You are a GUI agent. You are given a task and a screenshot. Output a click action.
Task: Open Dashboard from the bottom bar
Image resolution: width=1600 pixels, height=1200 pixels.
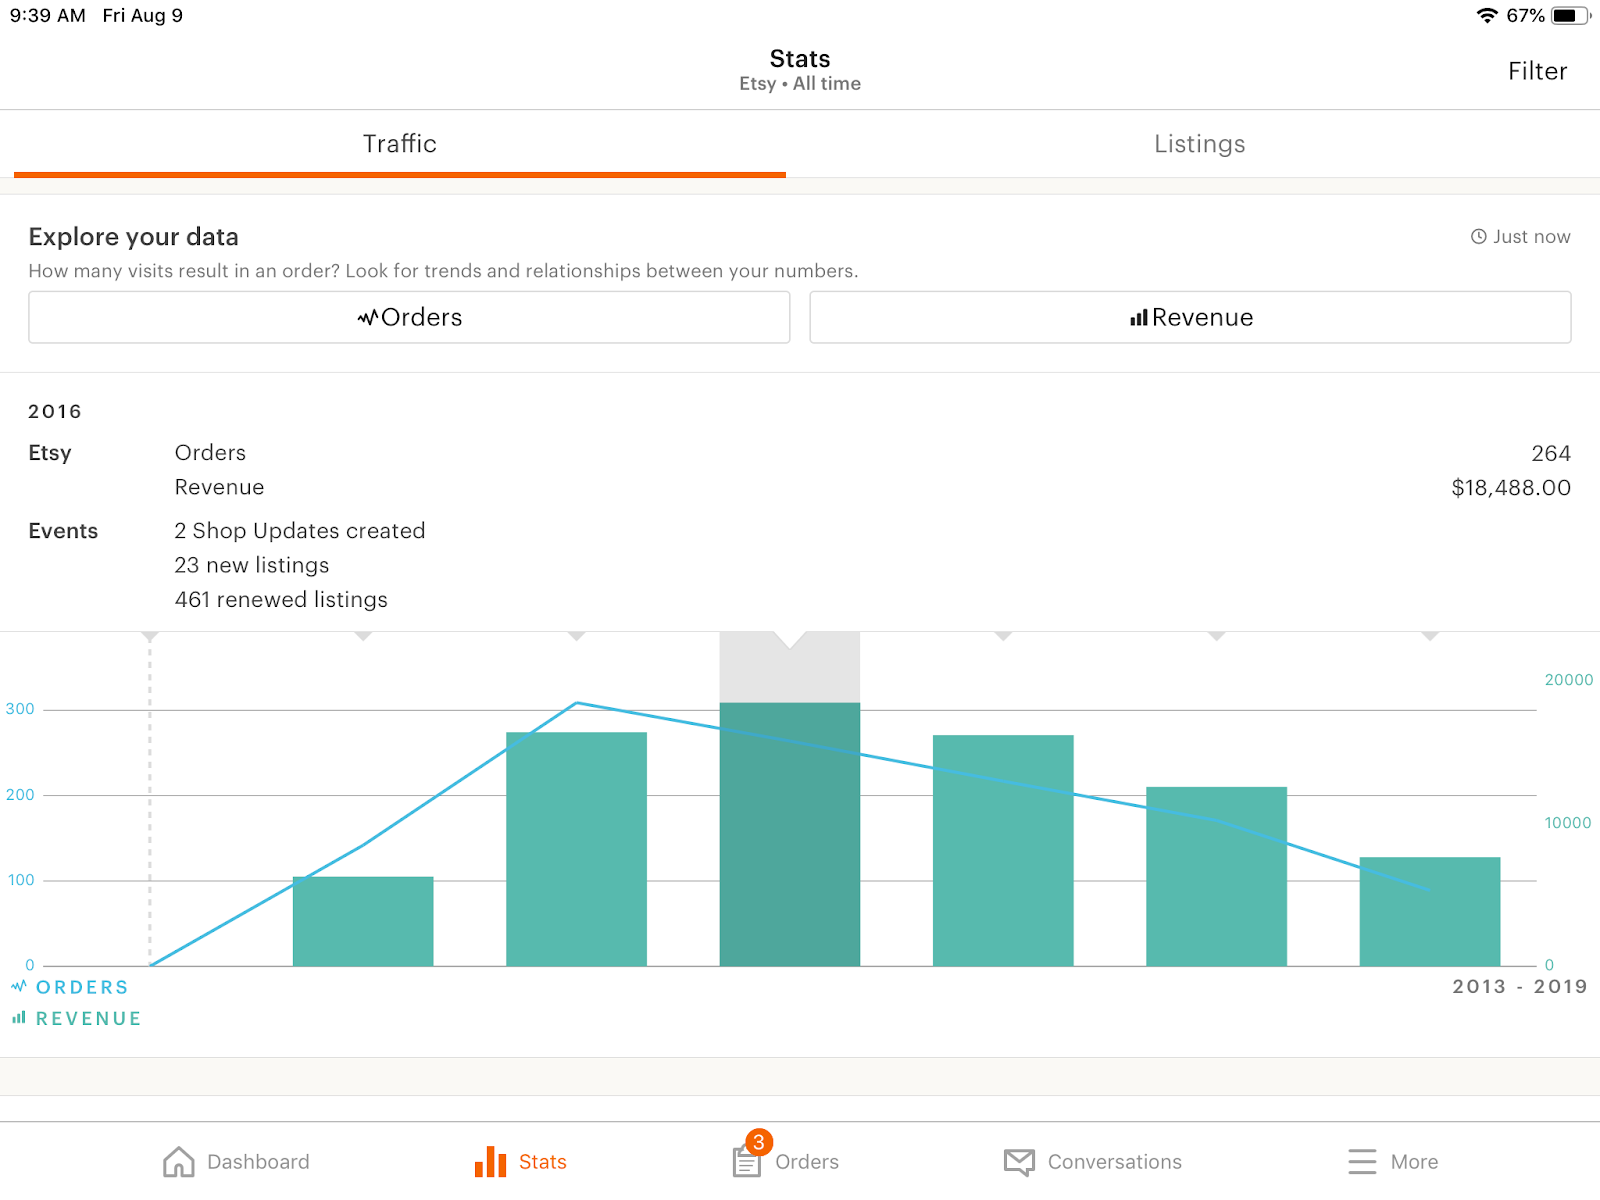click(236, 1162)
